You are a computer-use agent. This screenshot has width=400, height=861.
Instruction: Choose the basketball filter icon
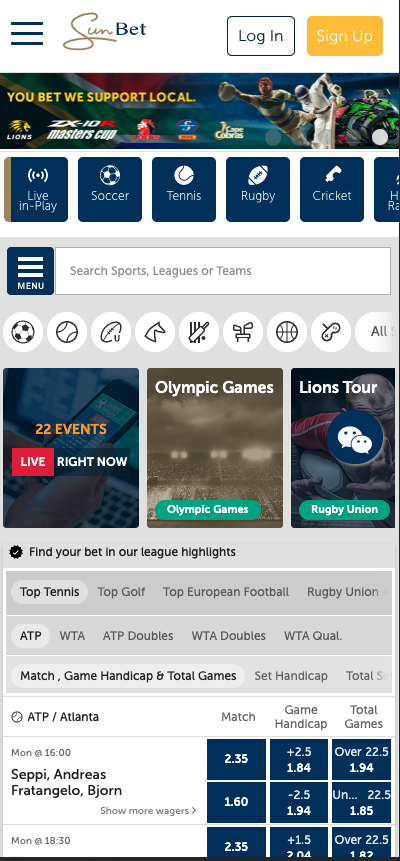(287, 332)
